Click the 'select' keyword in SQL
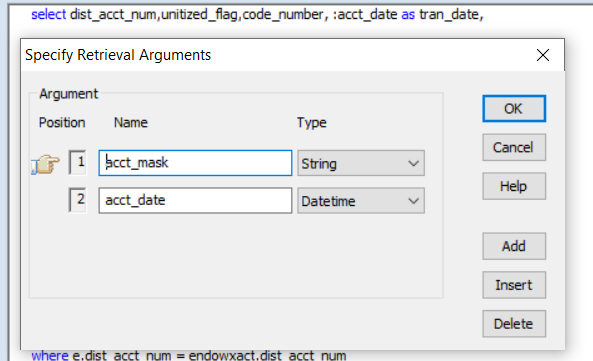 click(x=48, y=14)
